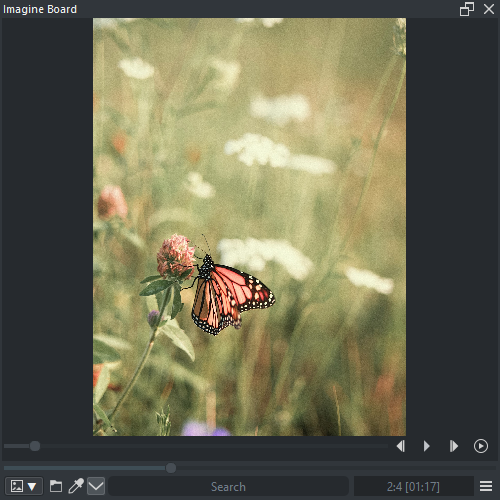The image size is (500, 500).
Task: Click the lower slider handle above Search
Action: point(171,468)
